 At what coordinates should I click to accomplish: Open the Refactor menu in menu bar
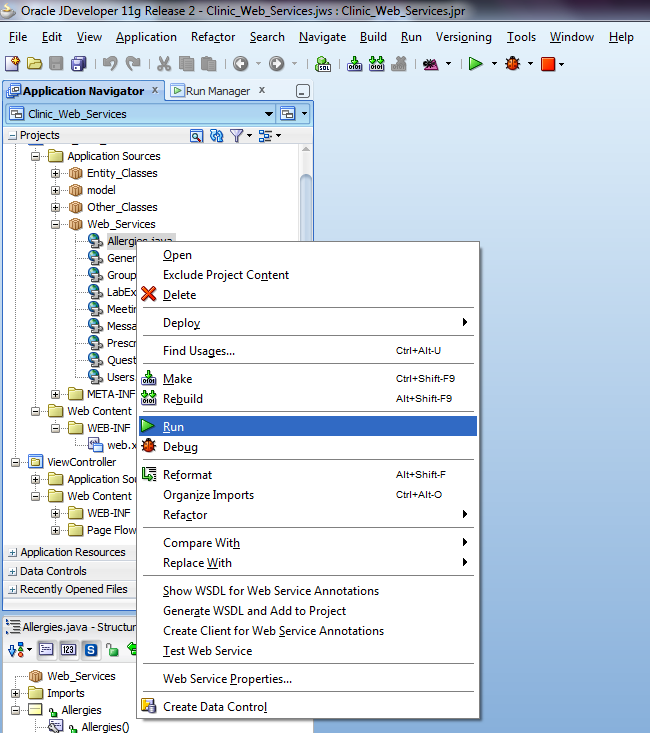pyautogui.click(x=213, y=37)
